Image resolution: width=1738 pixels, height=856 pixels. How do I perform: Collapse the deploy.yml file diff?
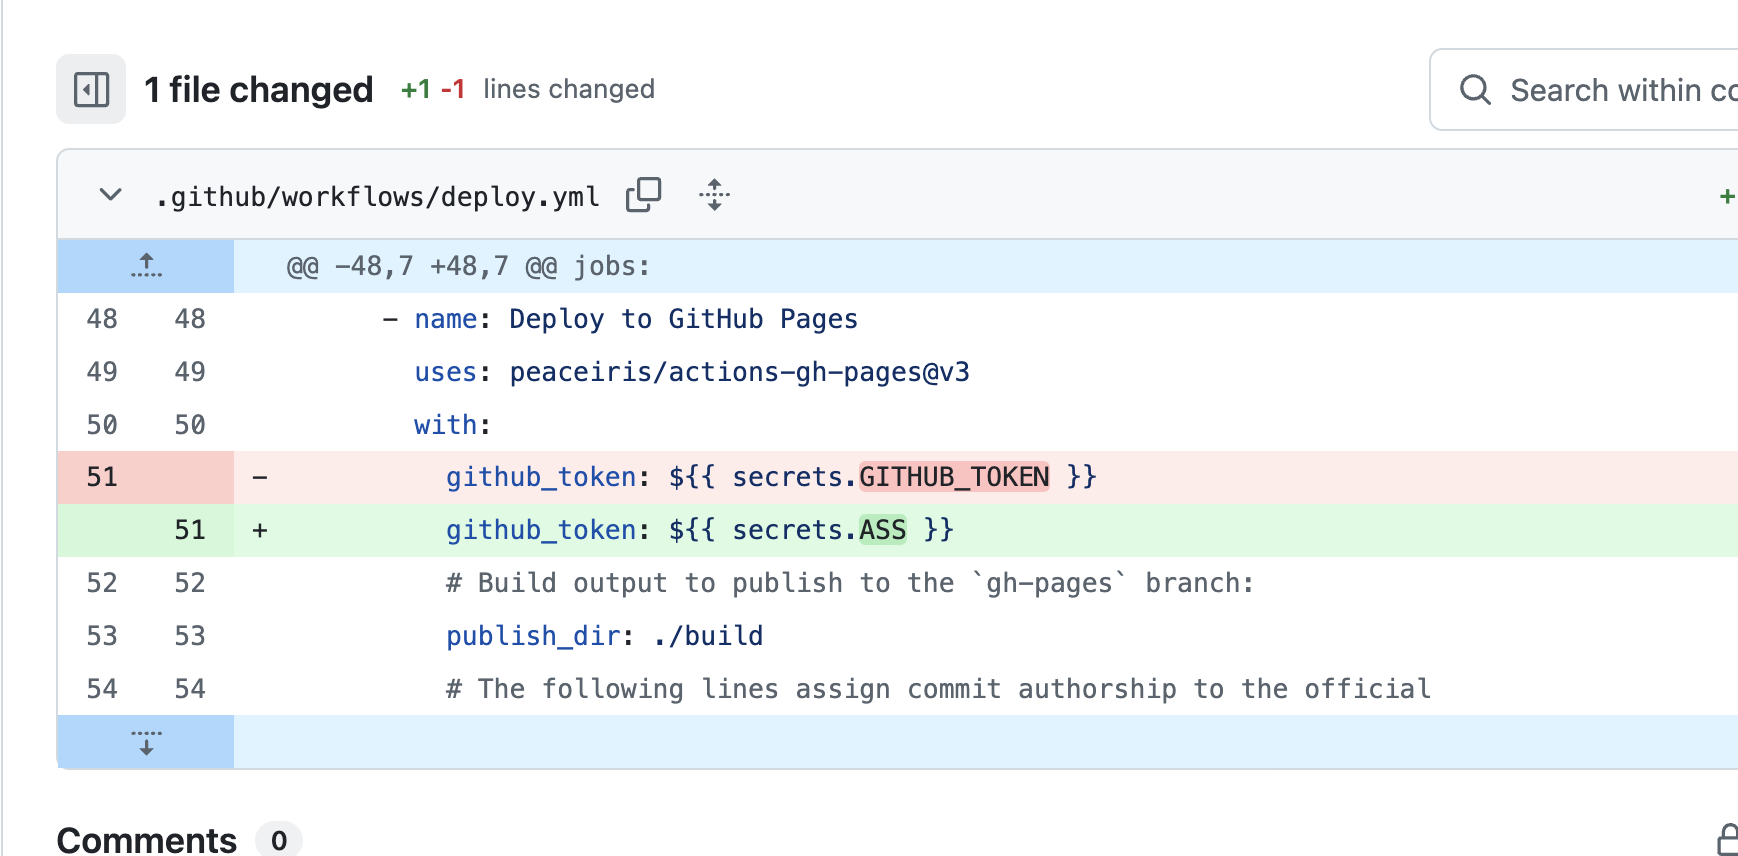(111, 195)
